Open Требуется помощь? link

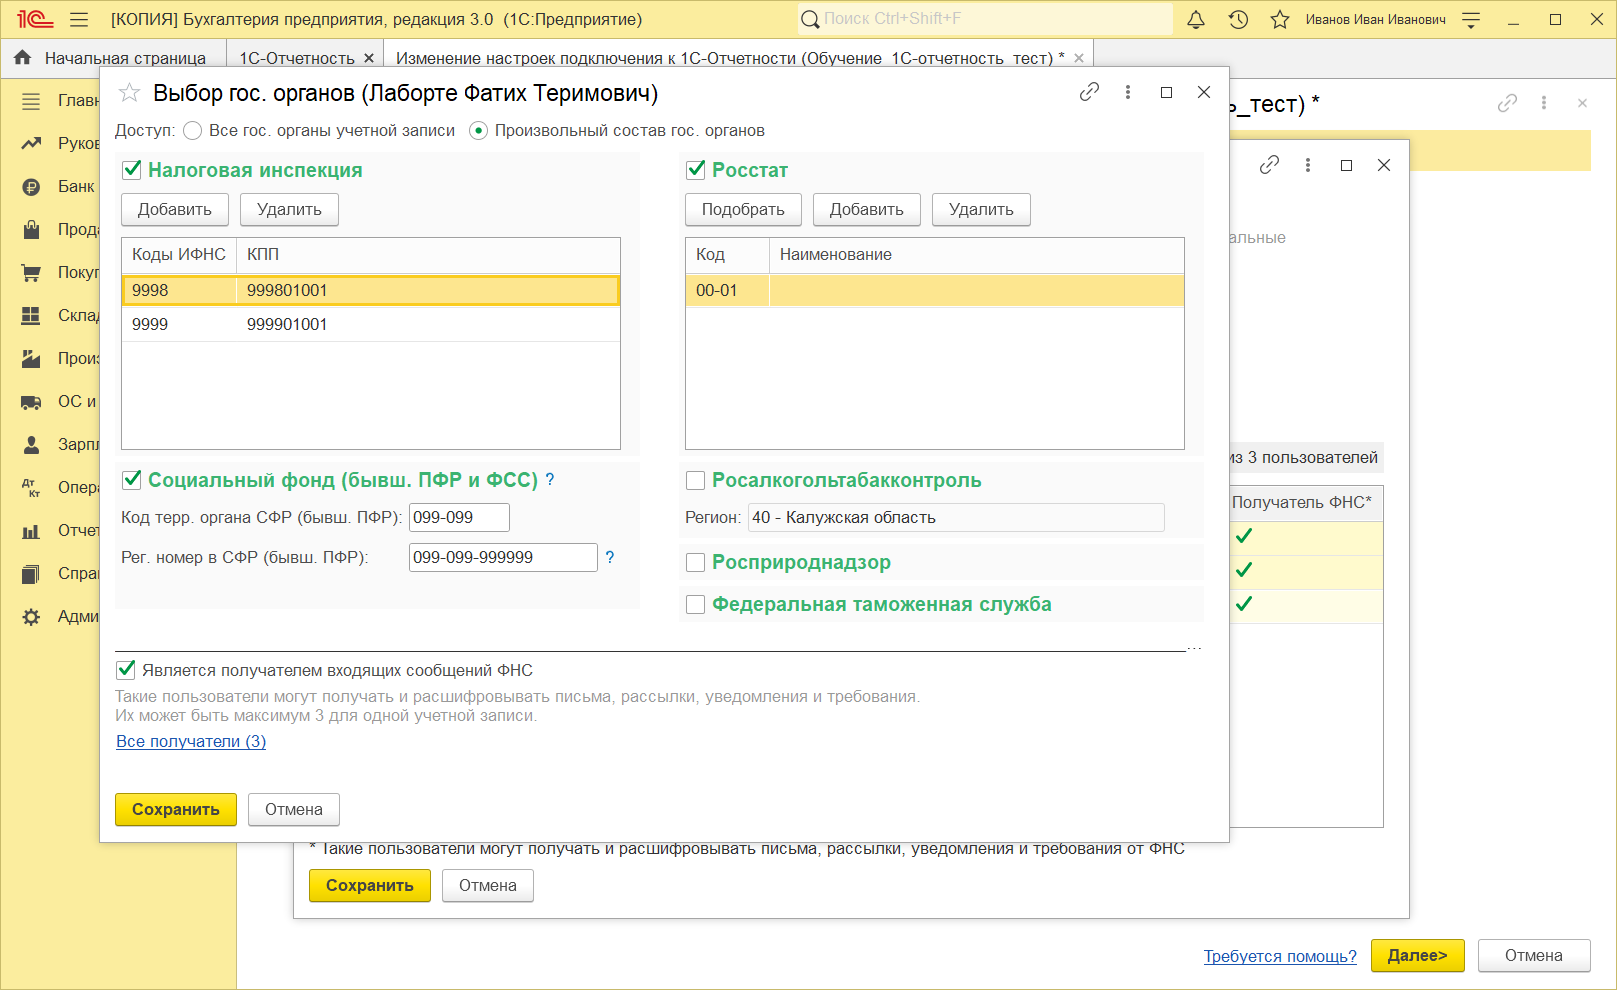1280,956
